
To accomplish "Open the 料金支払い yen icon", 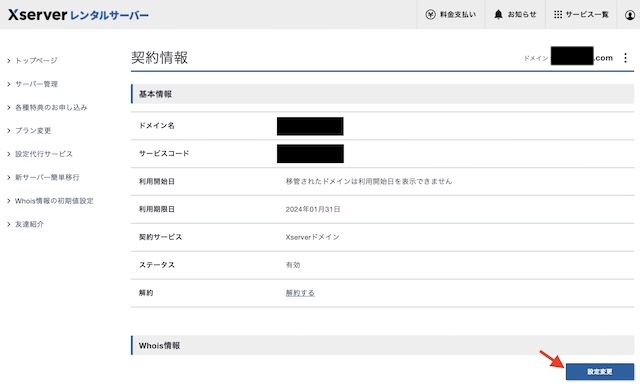I will (x=430, y=15).
